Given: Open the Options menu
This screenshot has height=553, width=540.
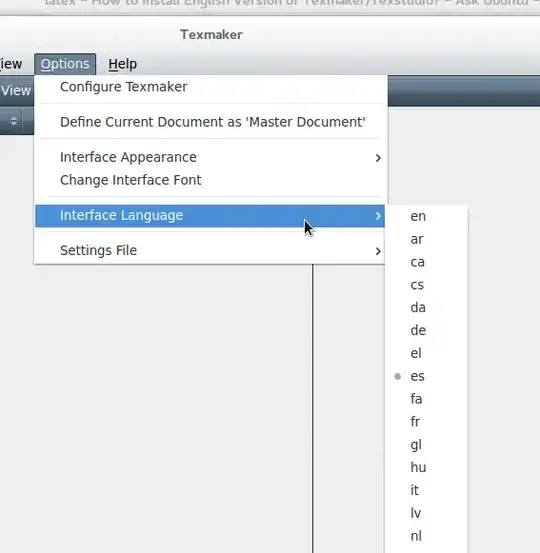Looking at the screenshot, I should click(x=65, y=64).
